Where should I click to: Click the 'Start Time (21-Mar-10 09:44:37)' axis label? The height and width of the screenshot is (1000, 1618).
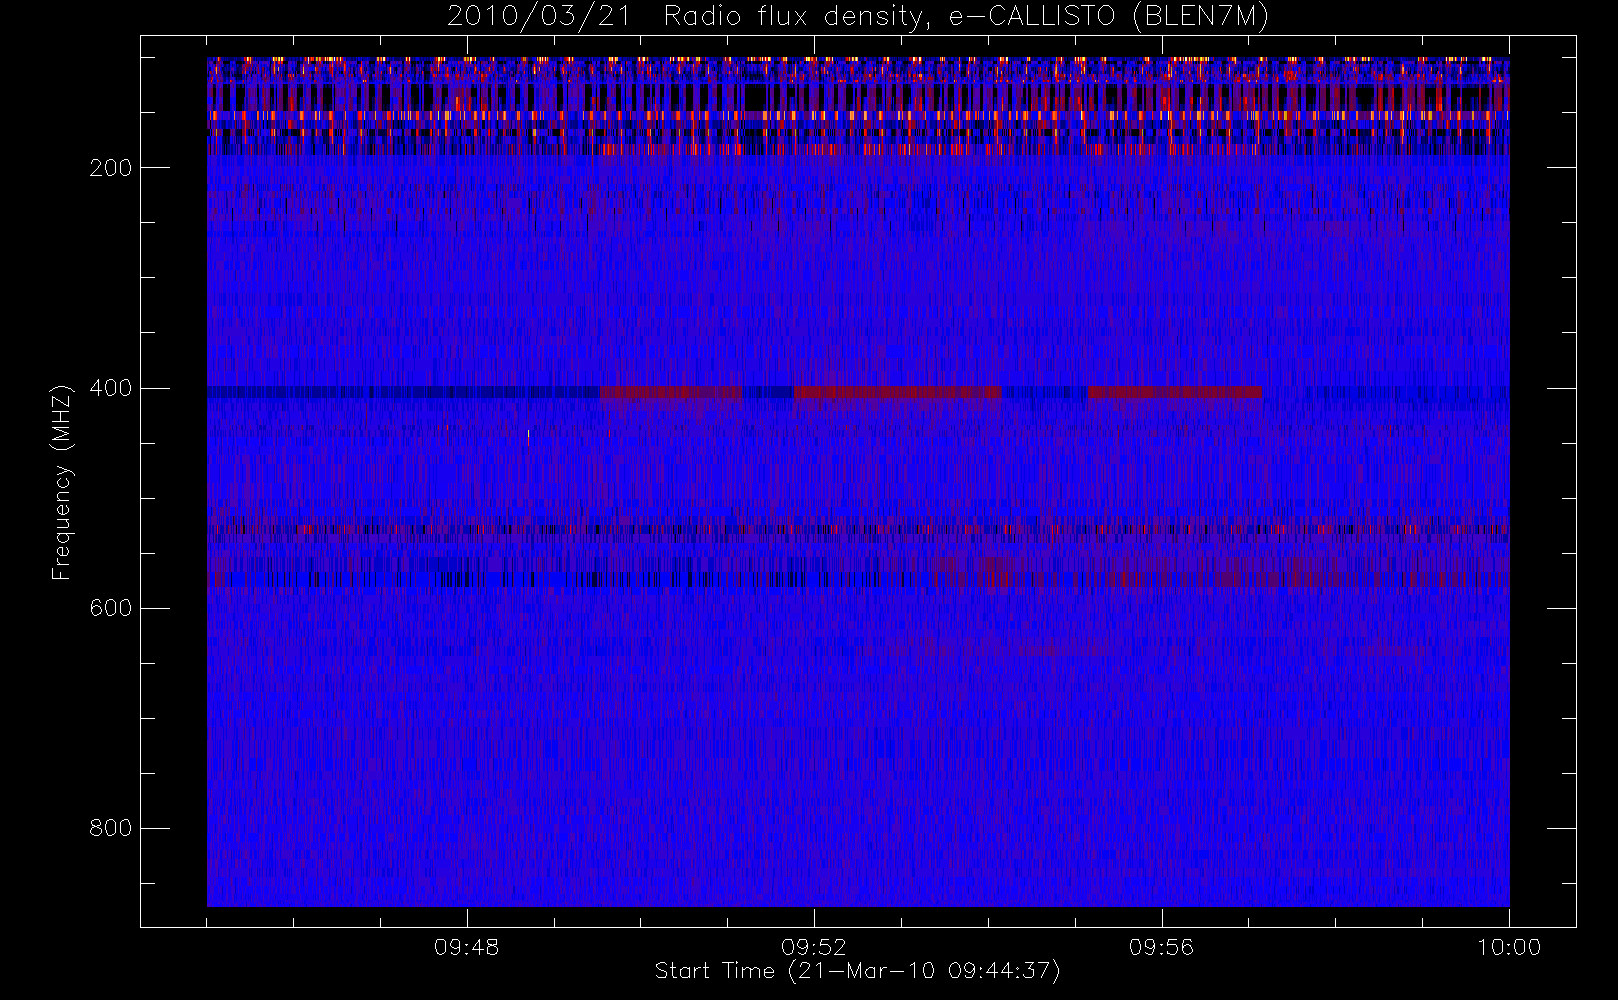coord(857,971)
